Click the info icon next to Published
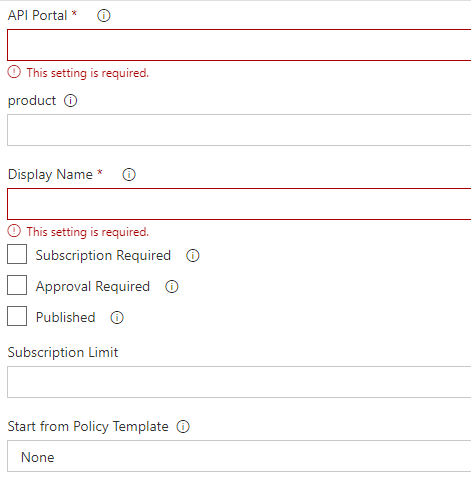The height and width of the screenshot is (485, 471). 117,318
